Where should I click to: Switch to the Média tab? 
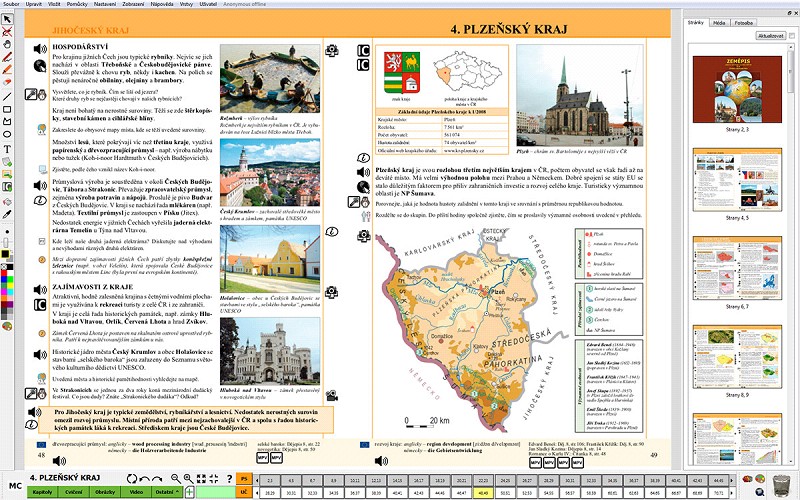719,23
